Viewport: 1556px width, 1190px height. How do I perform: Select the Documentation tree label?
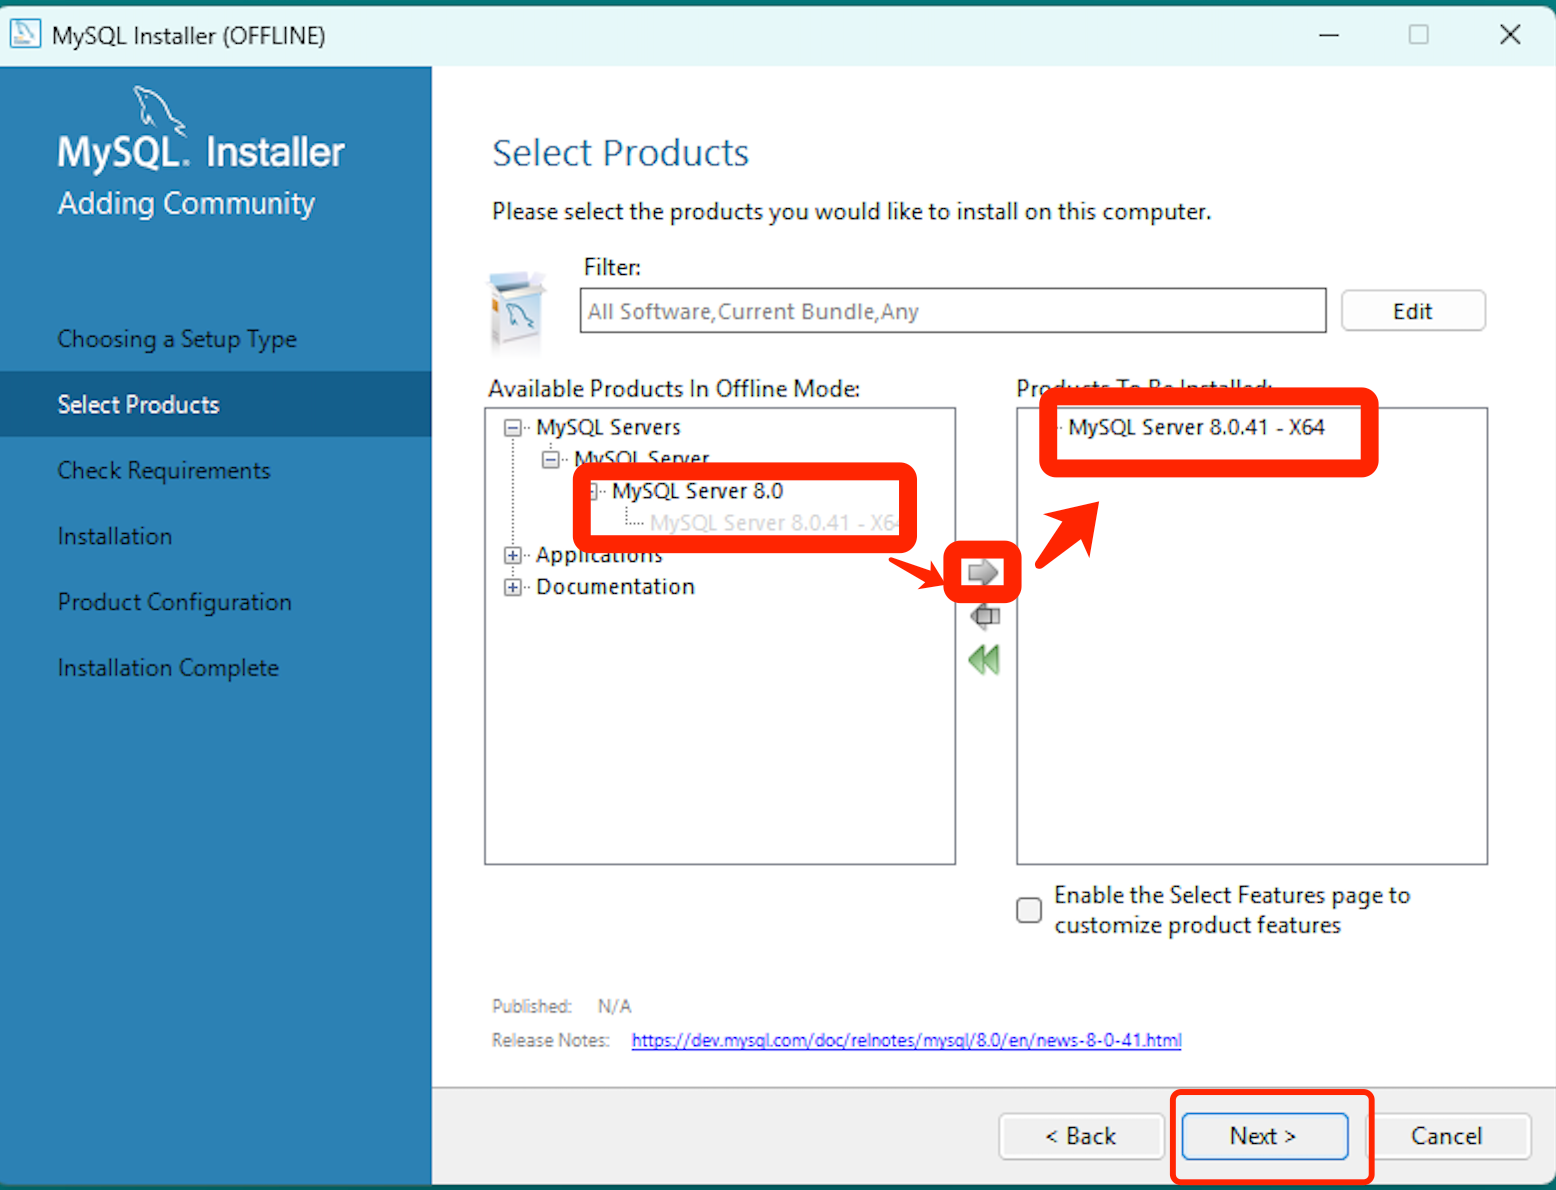click(x=615, y=587)
